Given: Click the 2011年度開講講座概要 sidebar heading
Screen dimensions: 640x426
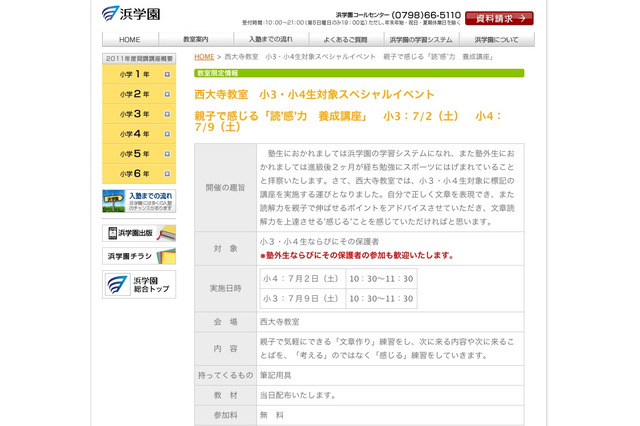Looking at the screenshot, I should (139, 59).
